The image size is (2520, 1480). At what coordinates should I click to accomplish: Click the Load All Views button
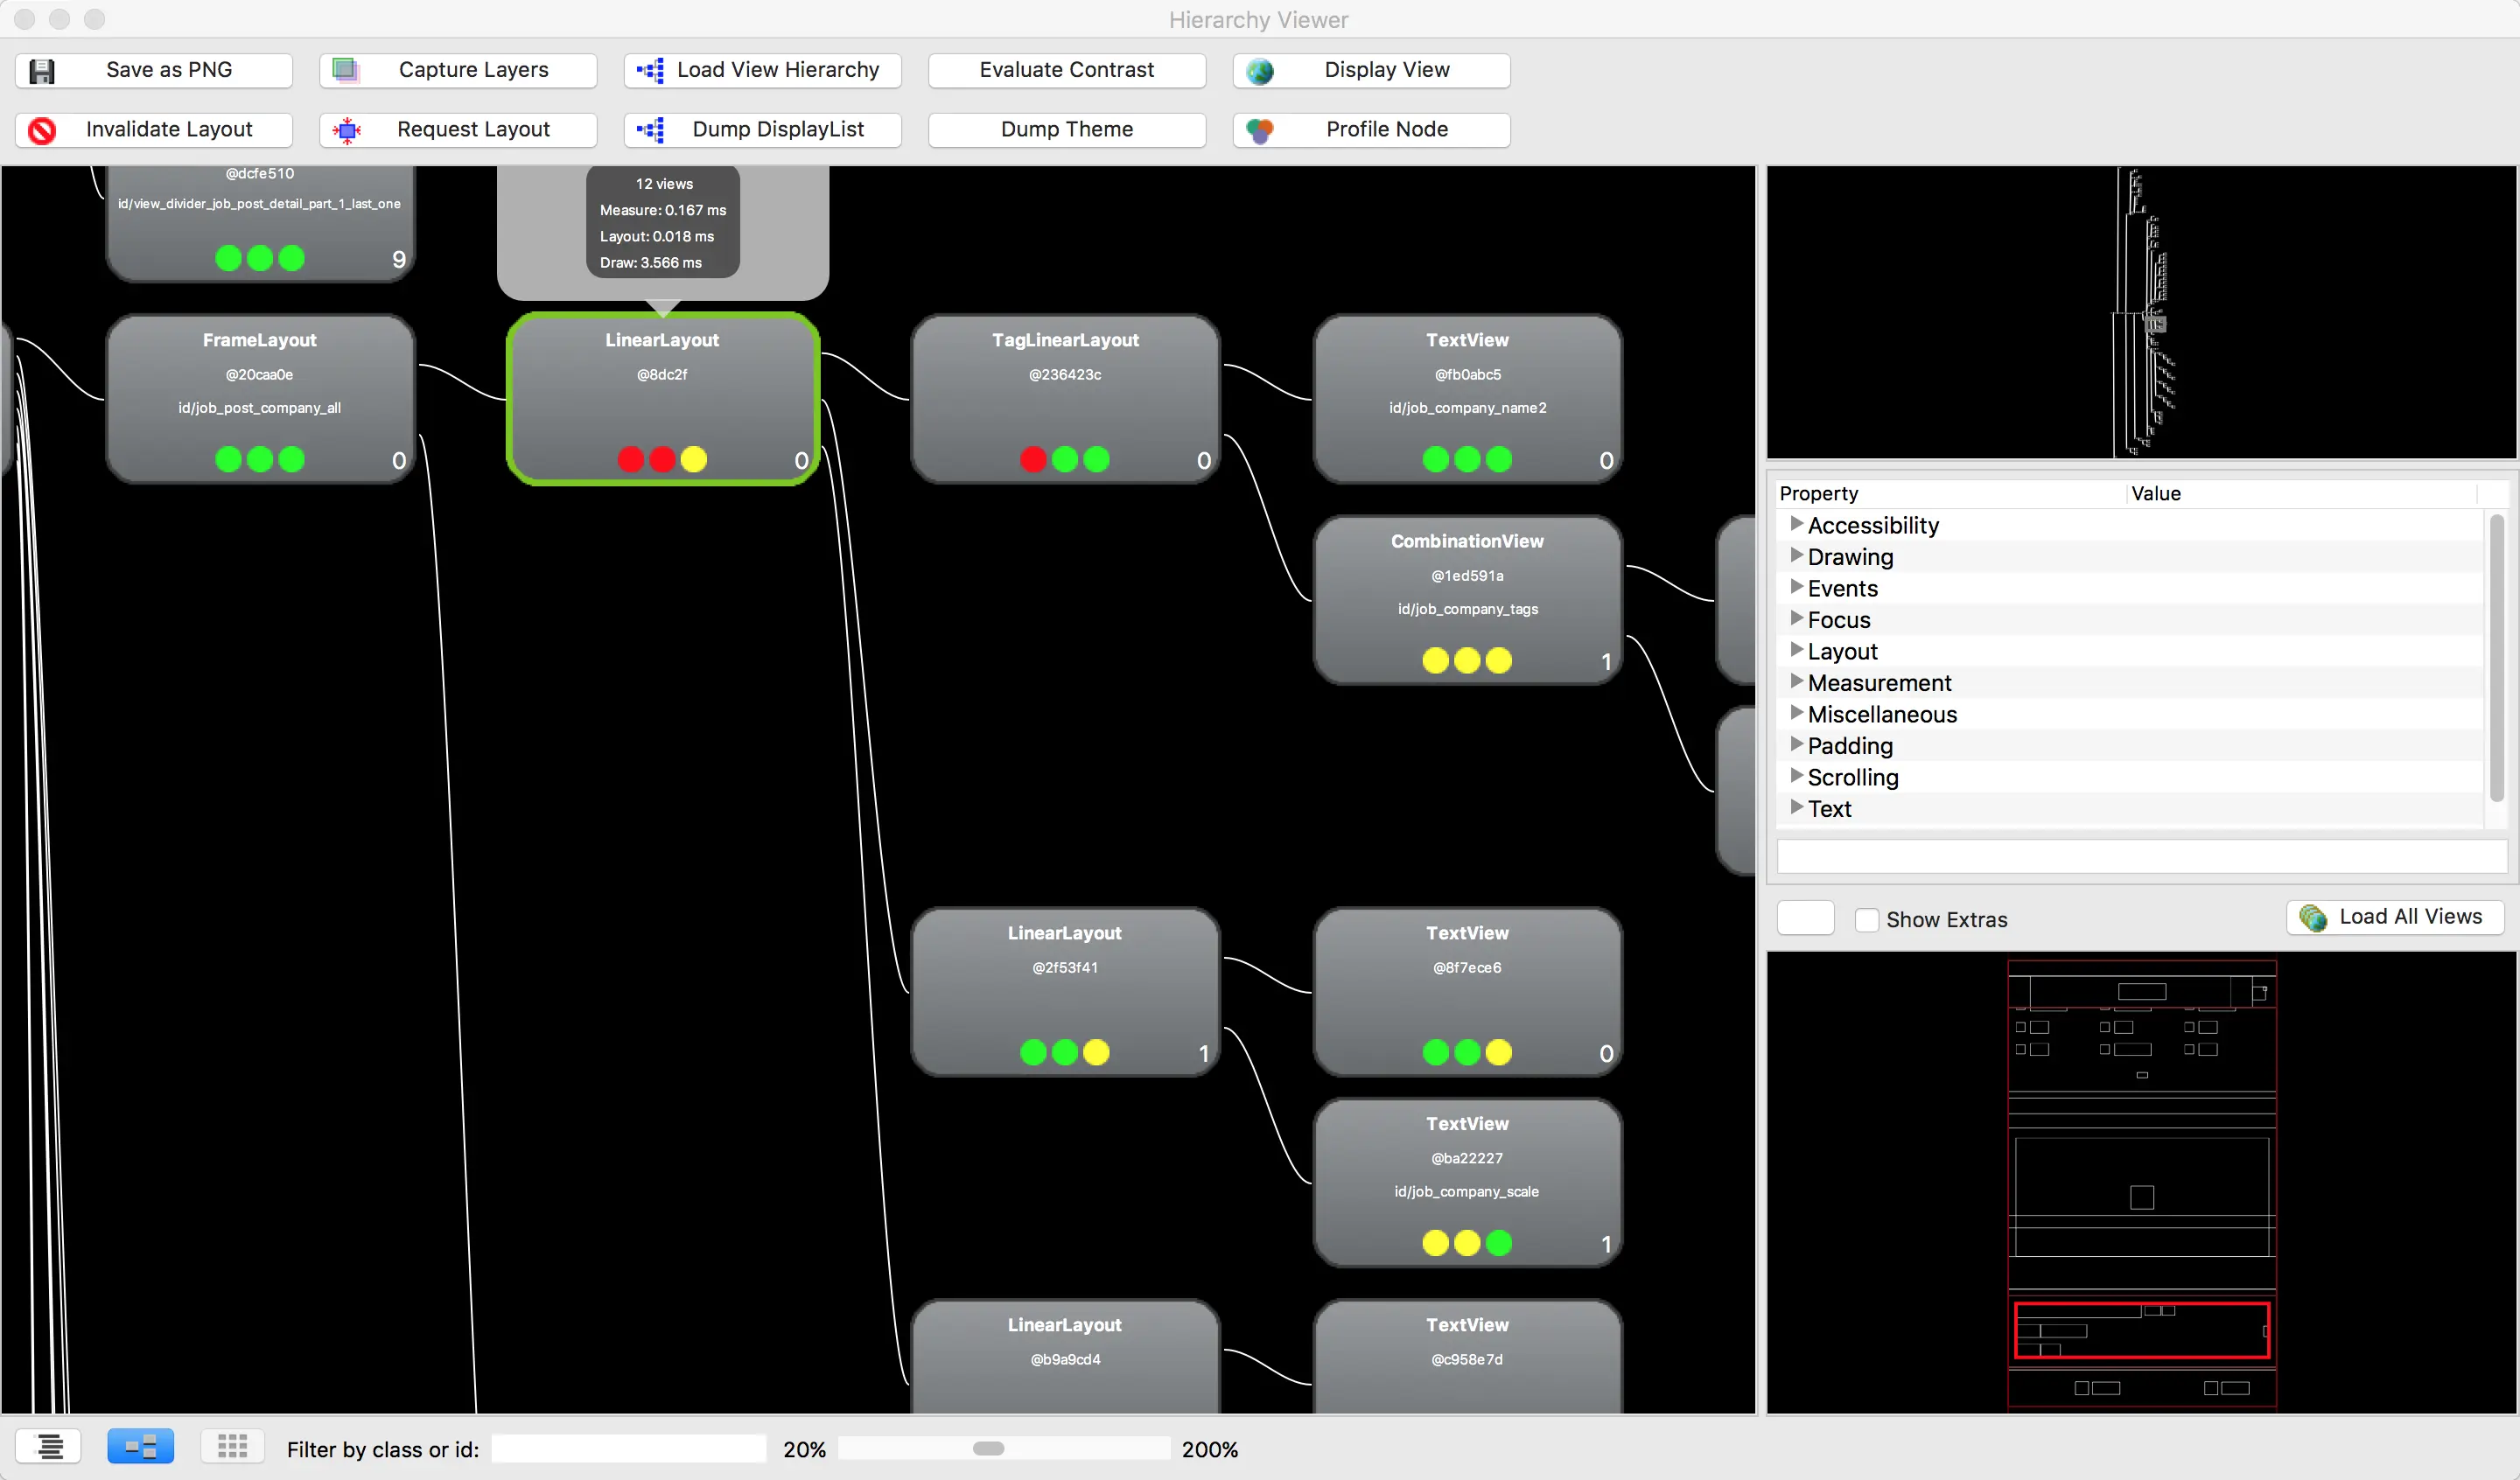click(x=2395, y=917)
